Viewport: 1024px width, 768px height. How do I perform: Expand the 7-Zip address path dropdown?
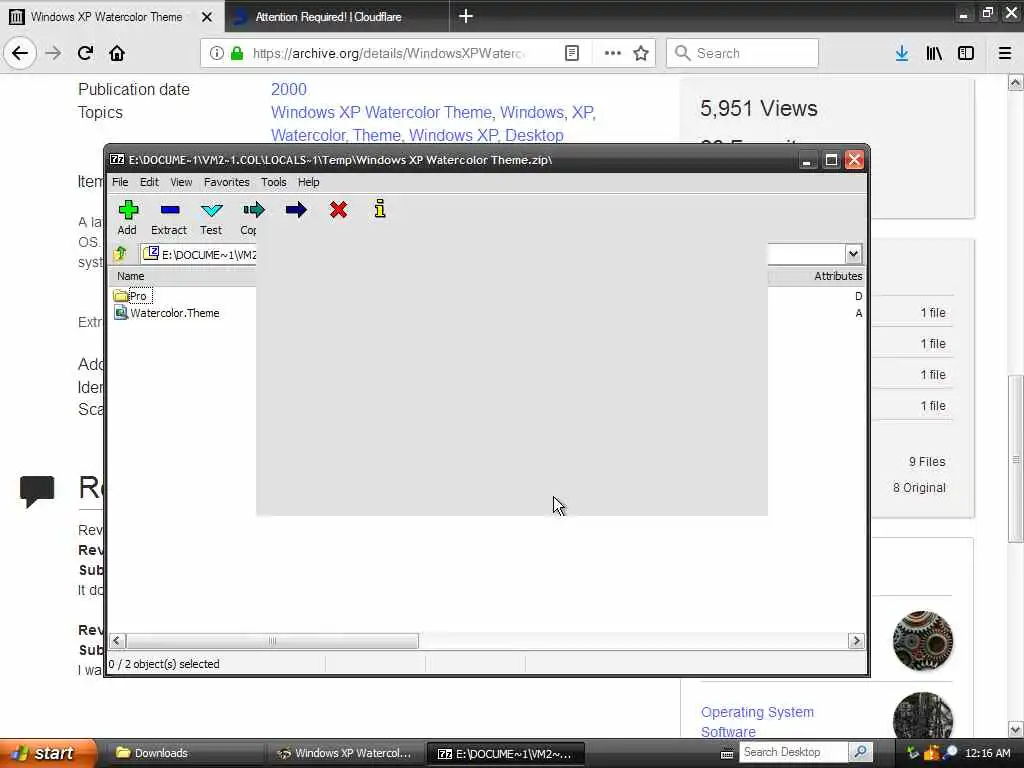[853, 254]
